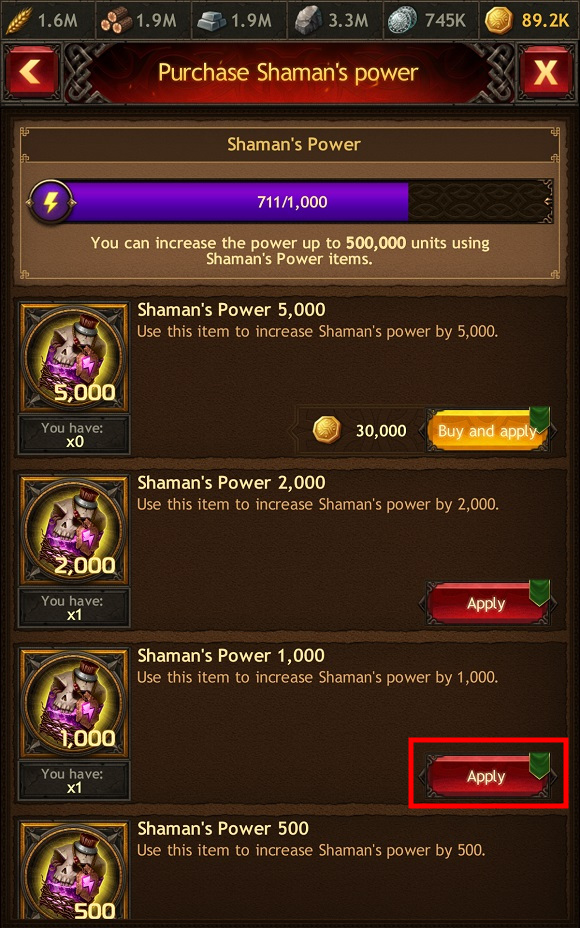This screenshot has width=580, height=928.
Task: Apply the Shaman's Power 1,000 item
Action: pyautogui.click(x=488, y=776)
